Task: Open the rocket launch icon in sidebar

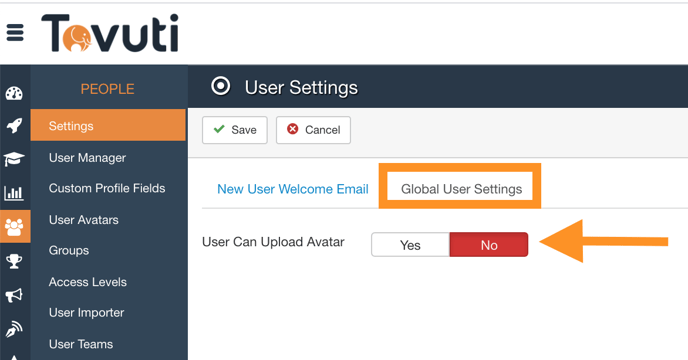Action: pos(14,126)
